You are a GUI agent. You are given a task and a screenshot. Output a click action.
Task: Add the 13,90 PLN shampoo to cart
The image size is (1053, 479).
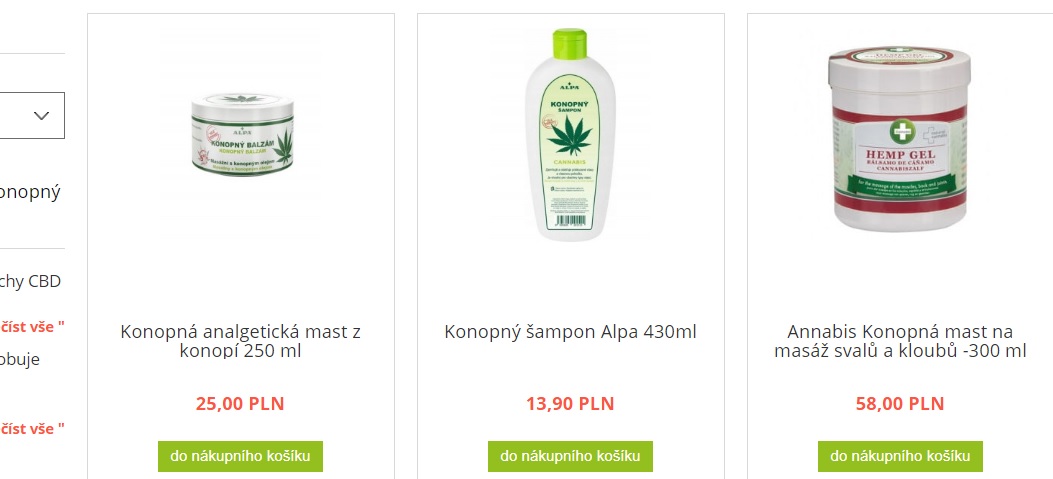click(x=570, y=456)
